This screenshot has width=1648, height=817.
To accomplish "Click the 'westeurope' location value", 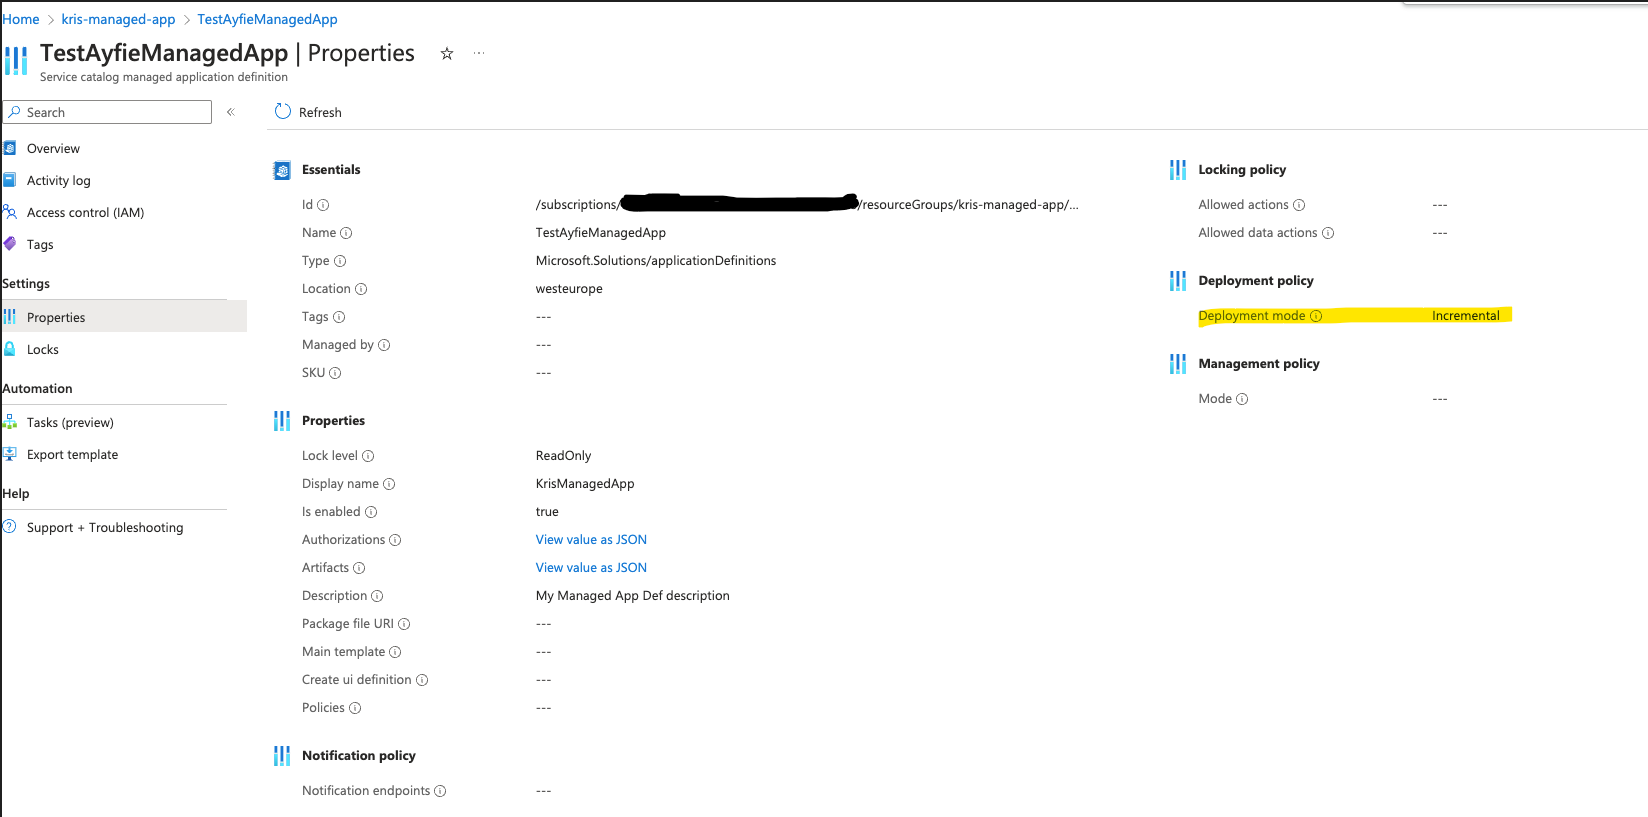I will pyautogui.click(x=569, y=288).
